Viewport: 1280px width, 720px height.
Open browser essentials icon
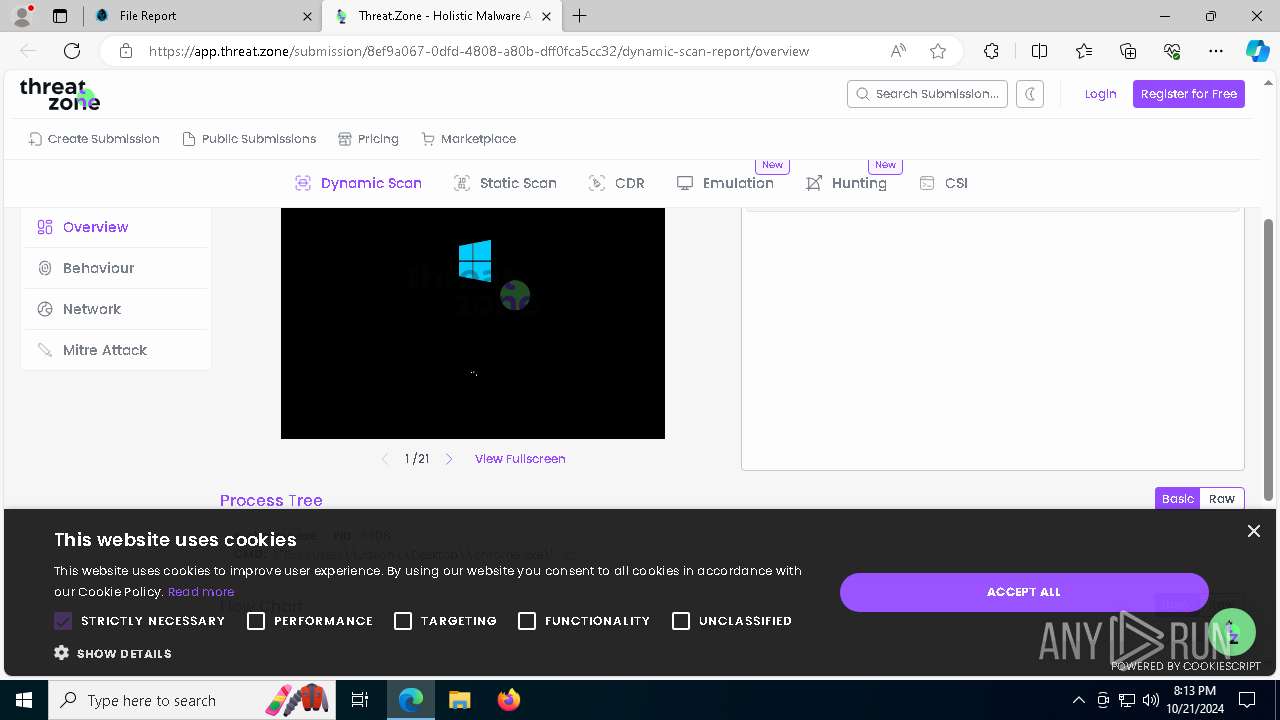click(1172, 51)
